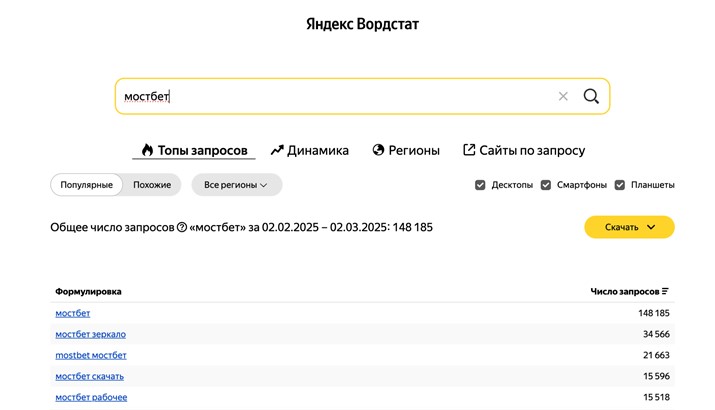
Task: Open the Все регионы dropdown
Action: point(237,185)
